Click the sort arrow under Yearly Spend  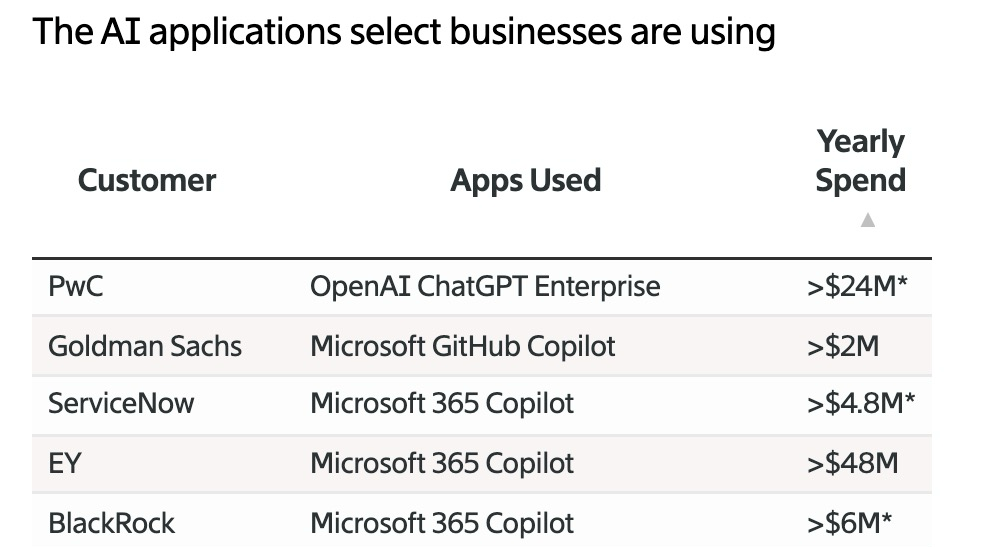pos(867,220)
